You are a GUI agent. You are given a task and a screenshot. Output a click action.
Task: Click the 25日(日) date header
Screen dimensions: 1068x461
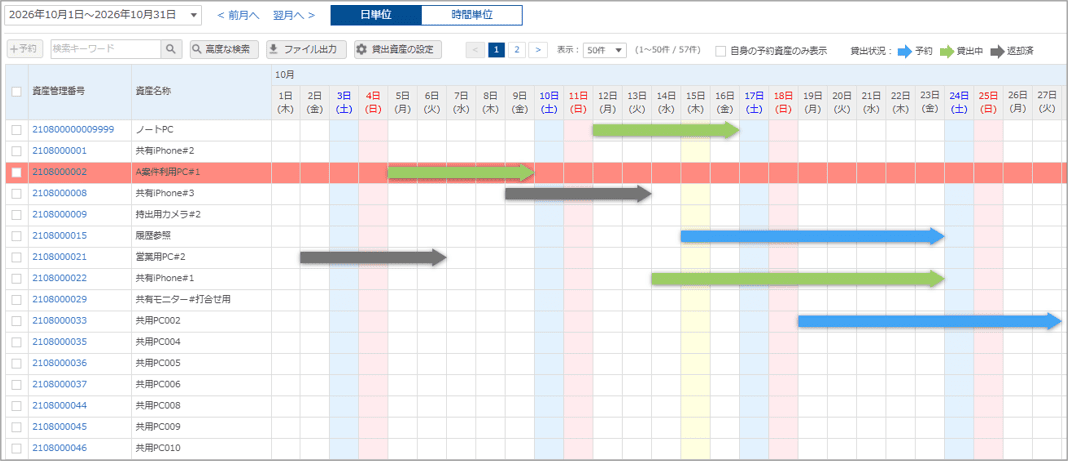(988, 101)
